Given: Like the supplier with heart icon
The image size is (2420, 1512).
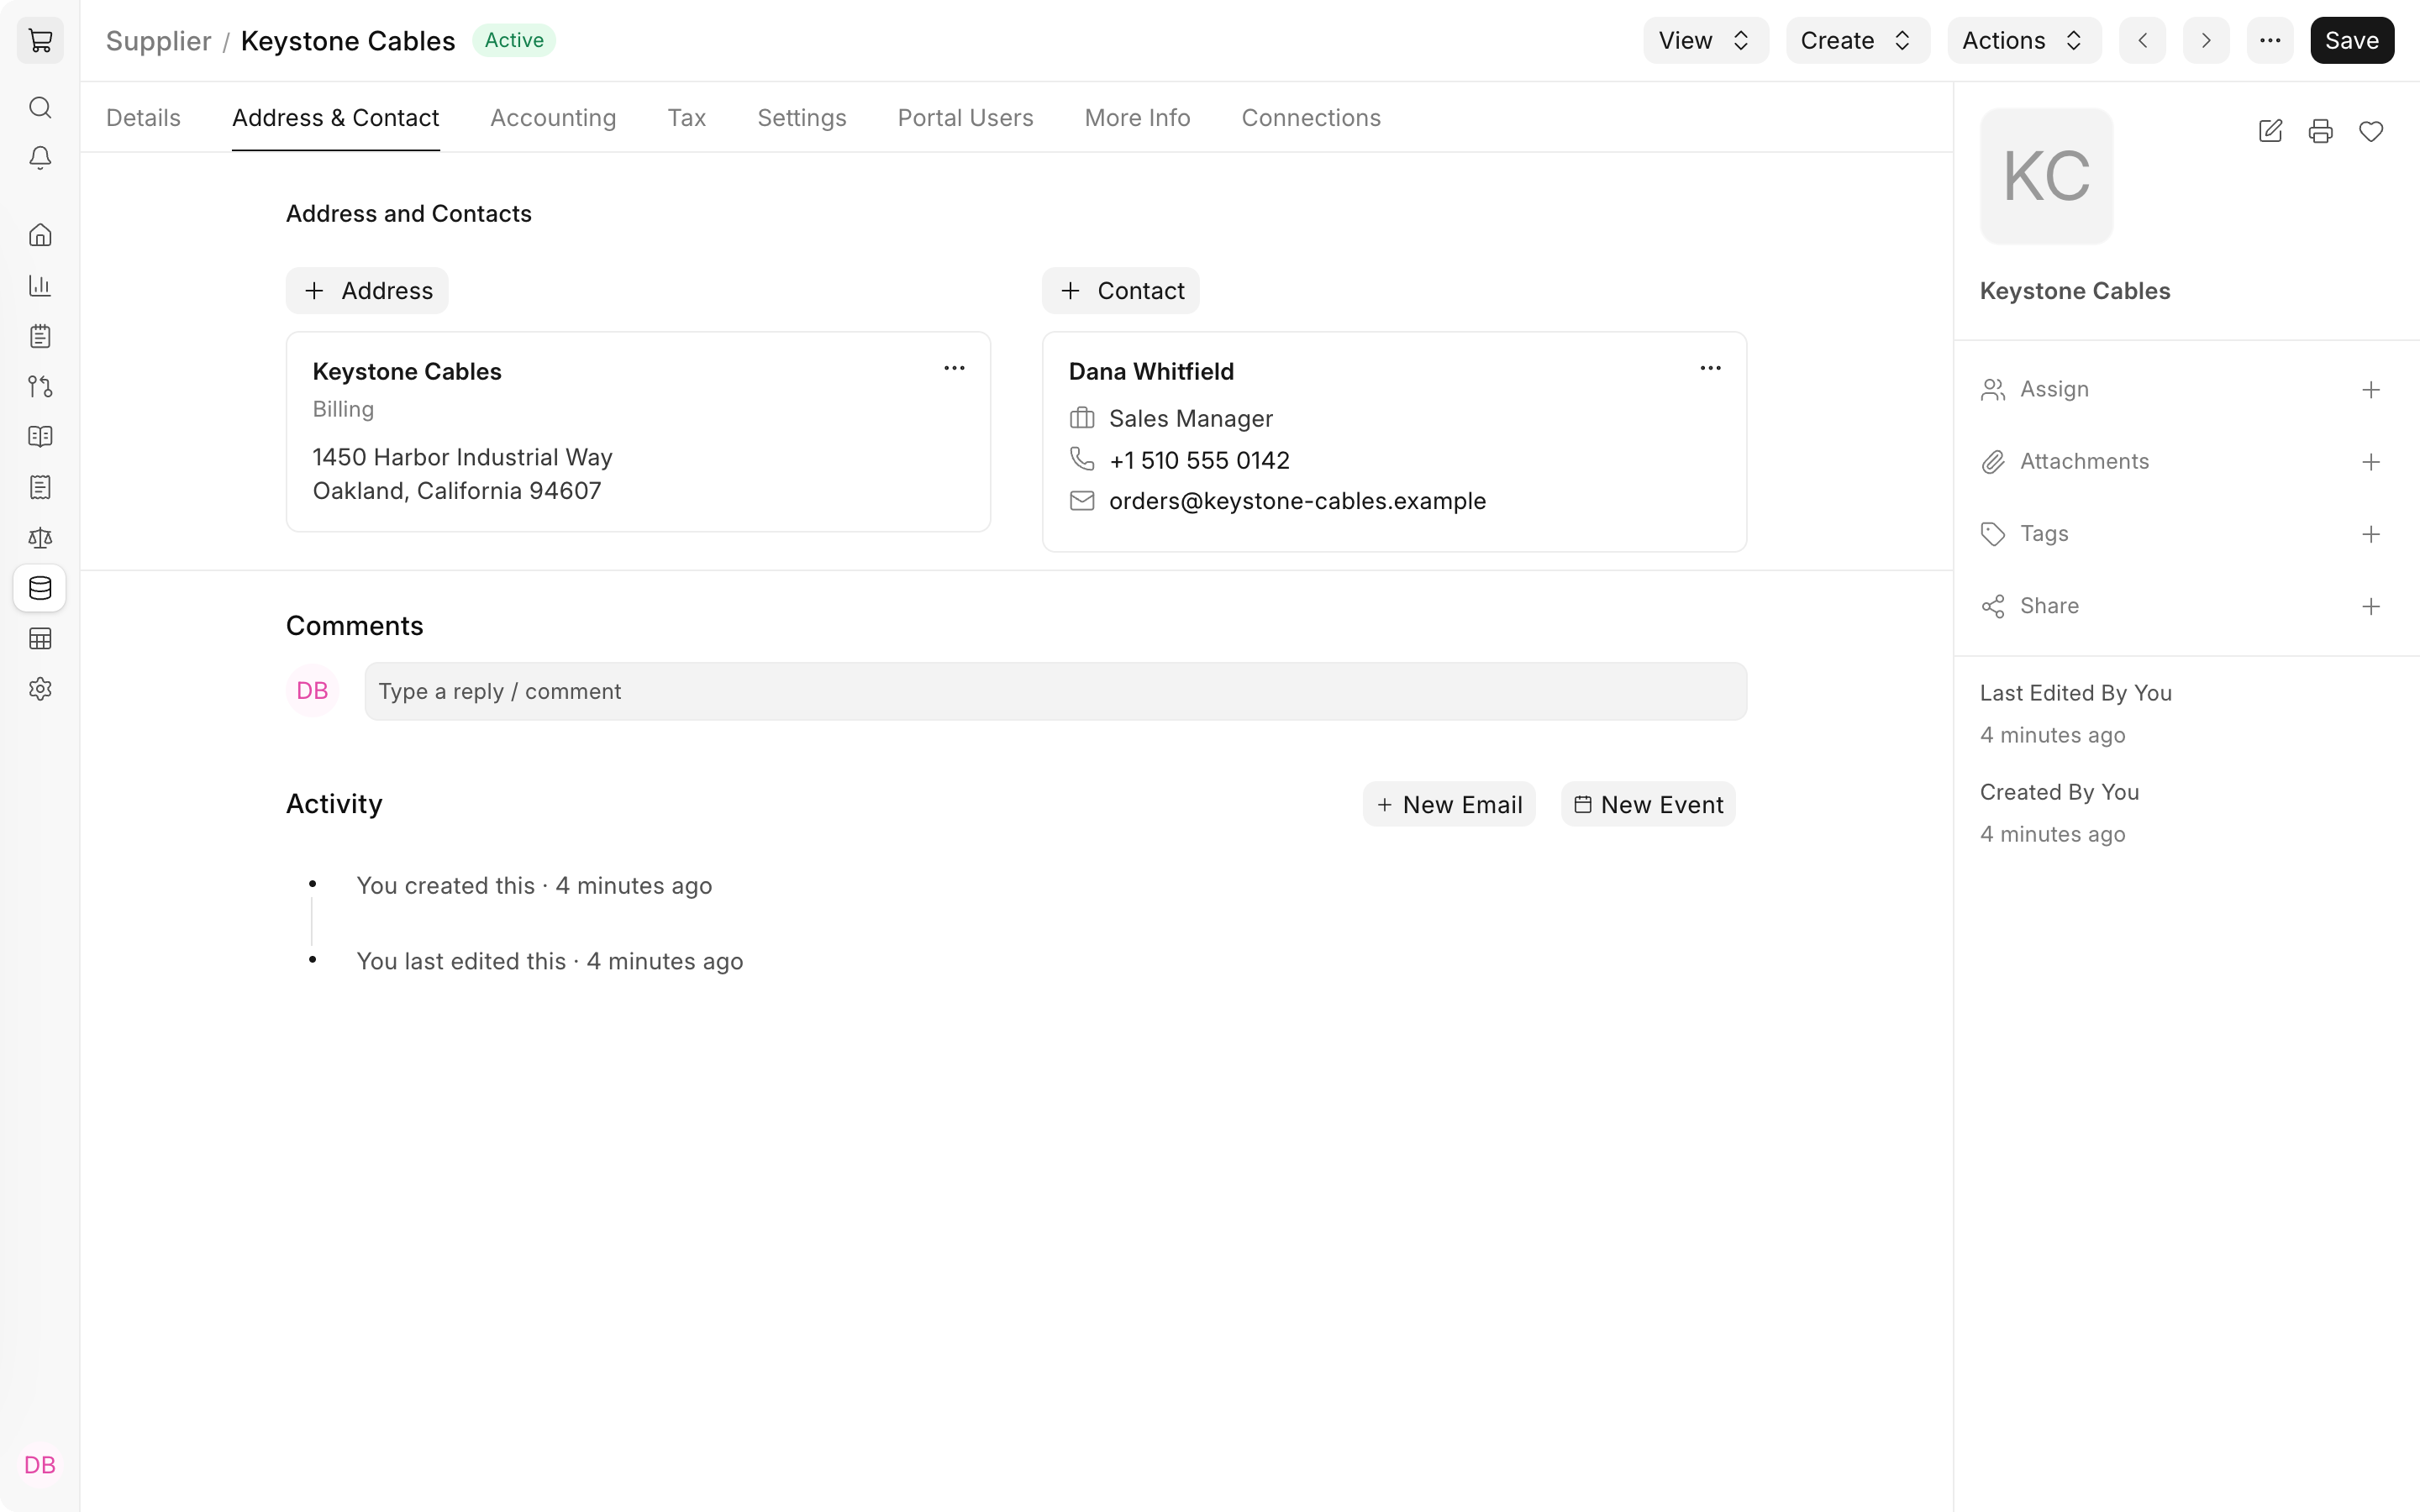Looking at the screenshot, I should coord(2371,131).
